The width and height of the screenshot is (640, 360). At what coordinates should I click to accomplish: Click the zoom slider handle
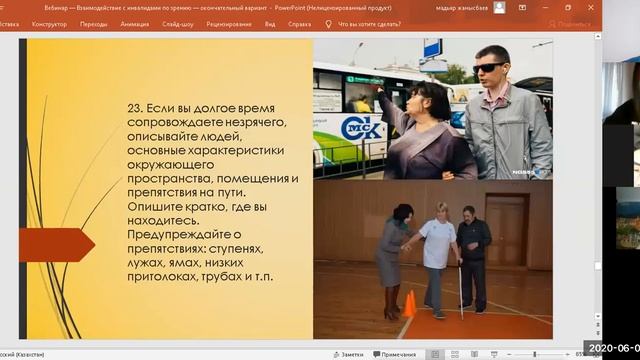click(x=535, y=355)
